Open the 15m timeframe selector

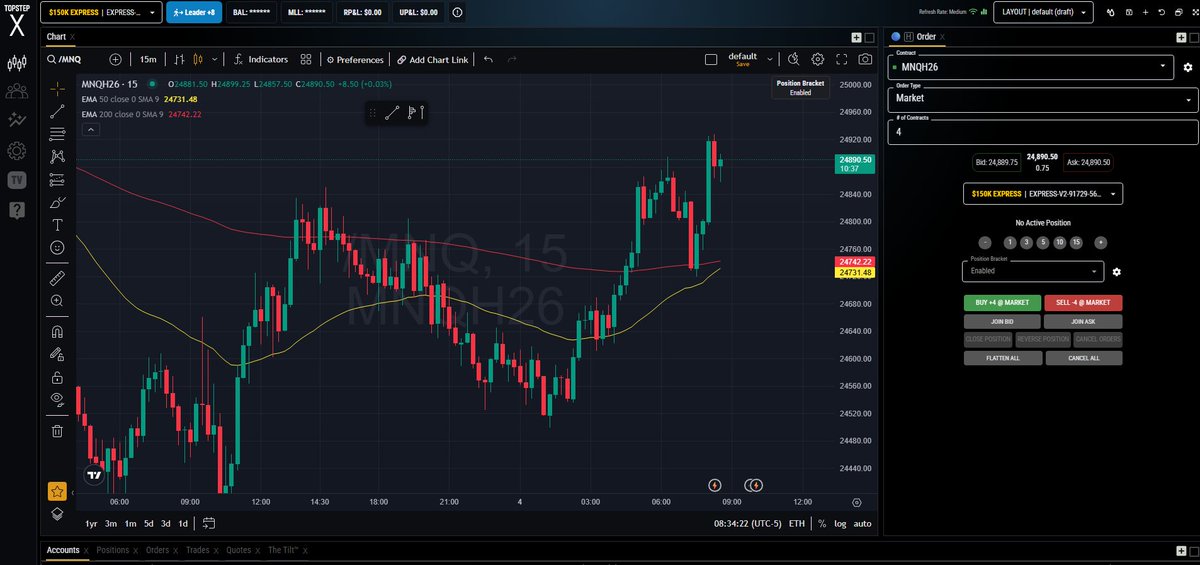(147, 60)
